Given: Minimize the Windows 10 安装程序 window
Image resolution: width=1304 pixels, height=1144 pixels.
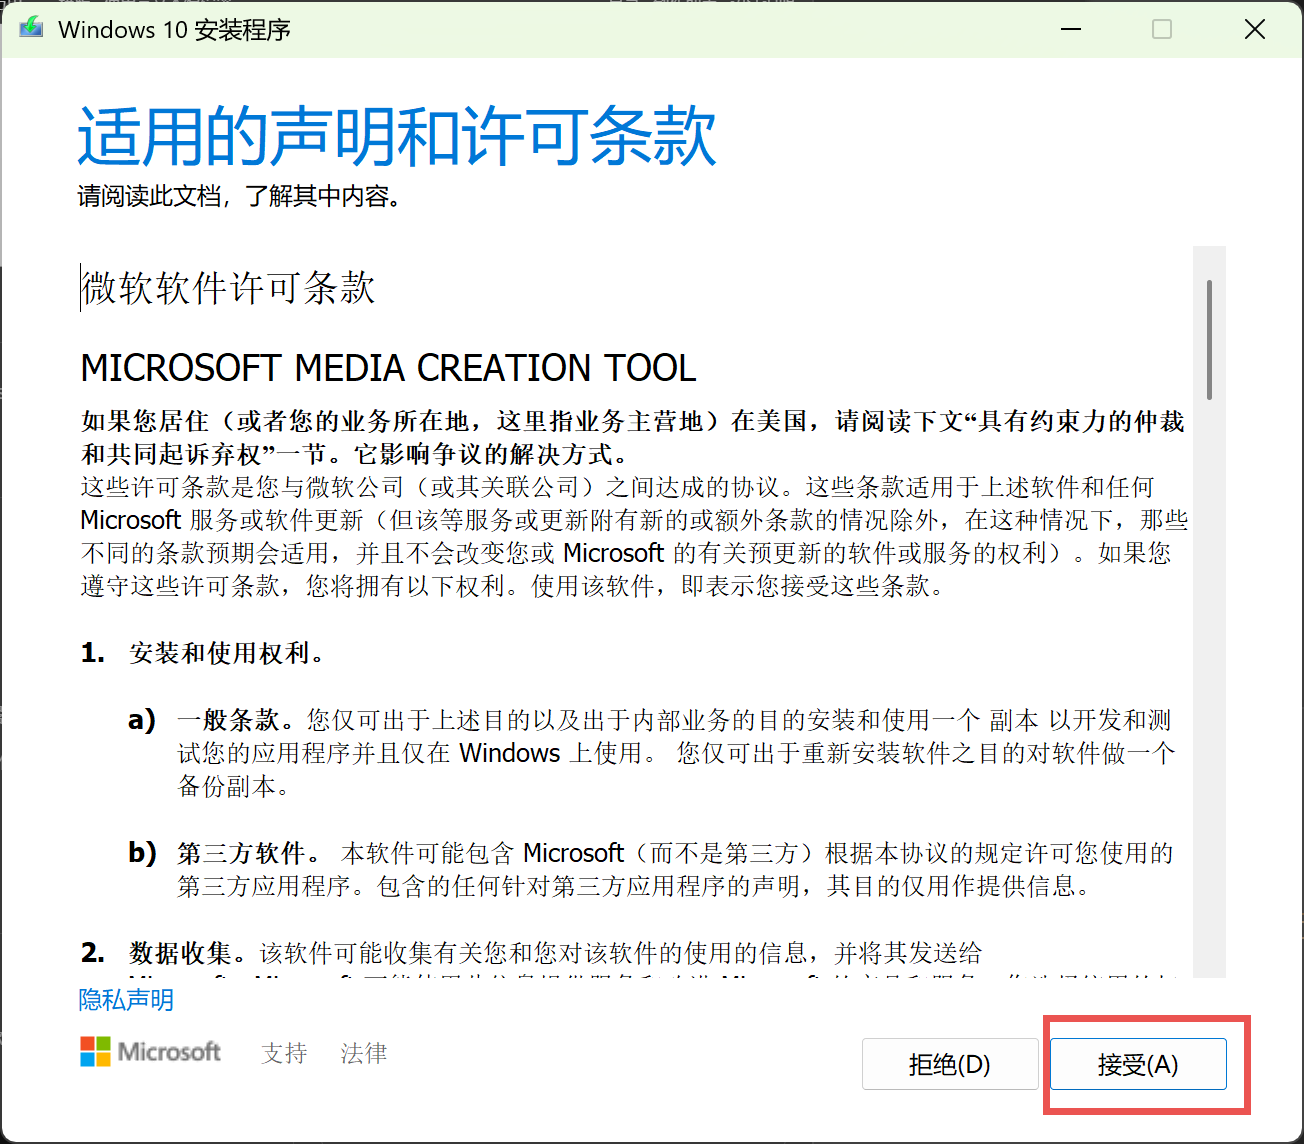Looking at the screenshot, I should coord(1071,29).
